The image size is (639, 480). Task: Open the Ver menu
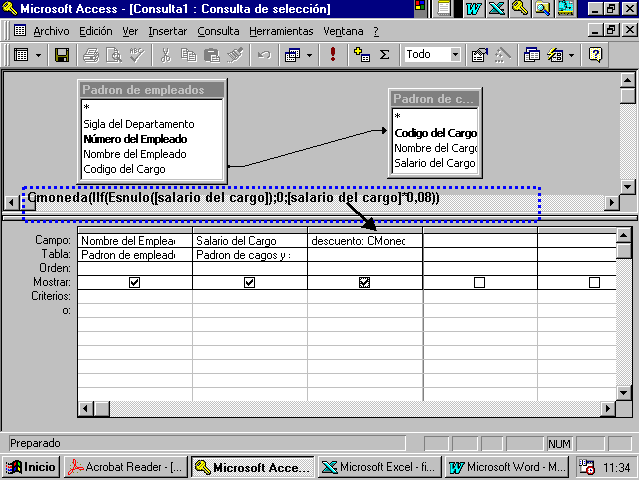(x=130, y=31)
